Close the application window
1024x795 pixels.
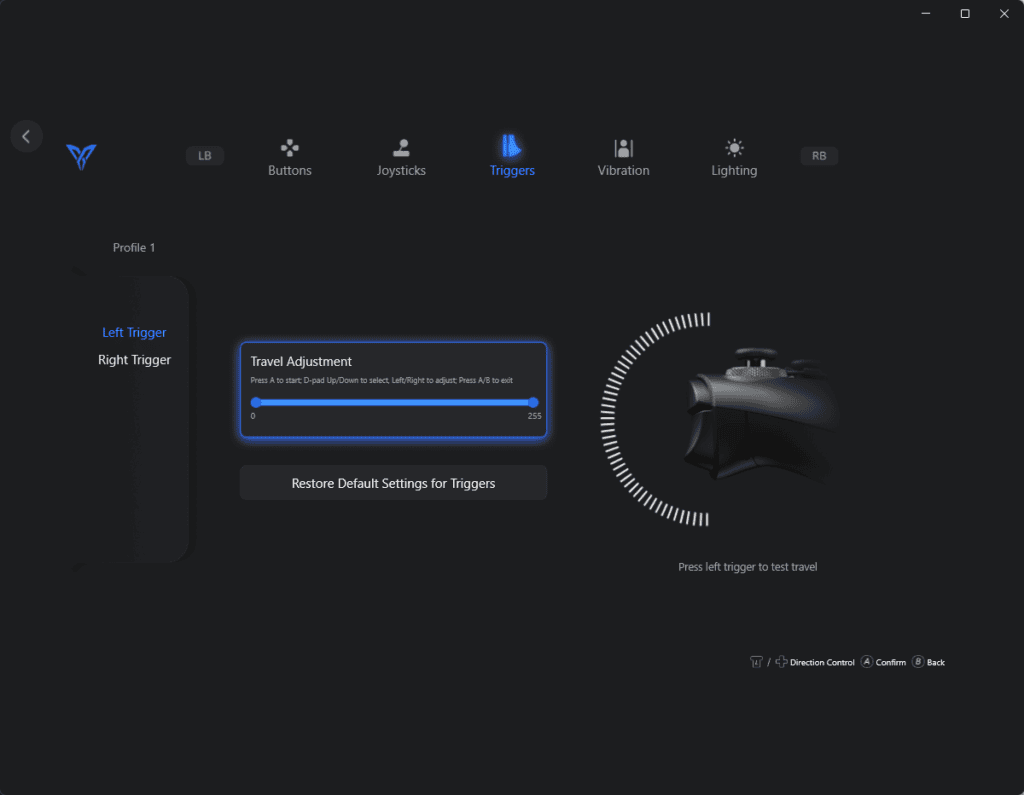click(x=1004, y=13)
